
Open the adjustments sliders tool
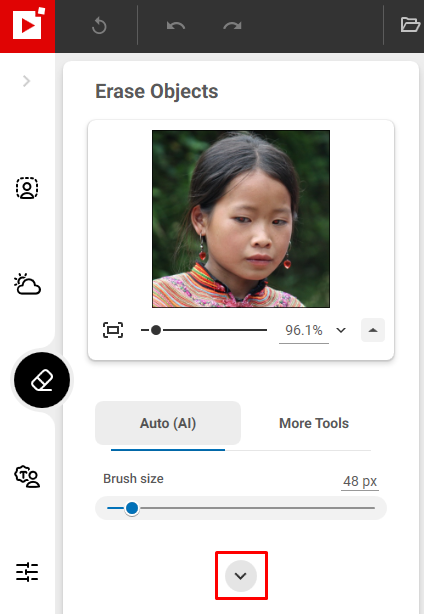[x=27, y=572]
